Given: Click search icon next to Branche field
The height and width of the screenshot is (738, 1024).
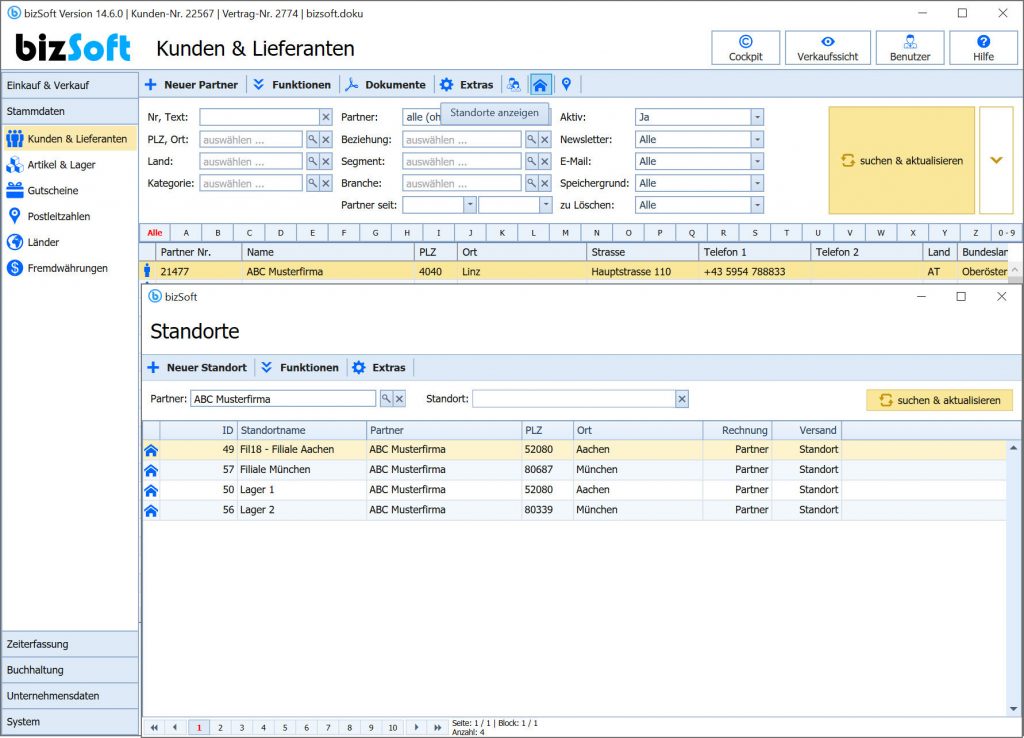Looking at the screenshot, I should 532,184.
